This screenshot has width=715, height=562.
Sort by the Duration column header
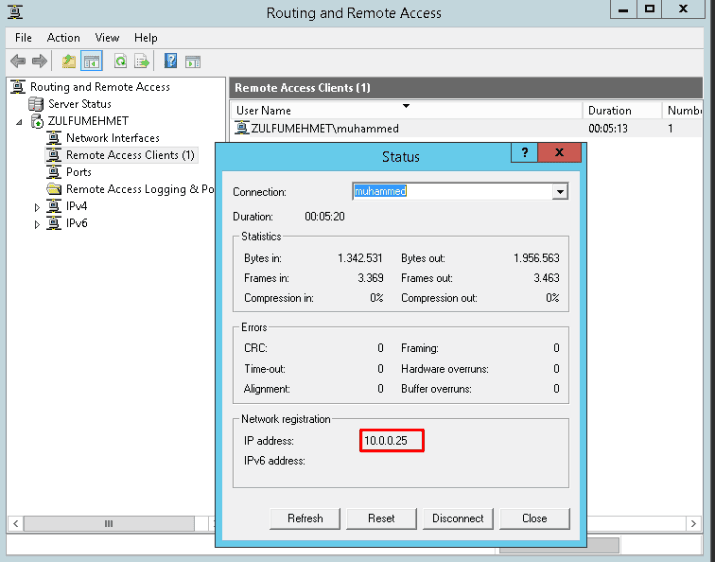622,110
